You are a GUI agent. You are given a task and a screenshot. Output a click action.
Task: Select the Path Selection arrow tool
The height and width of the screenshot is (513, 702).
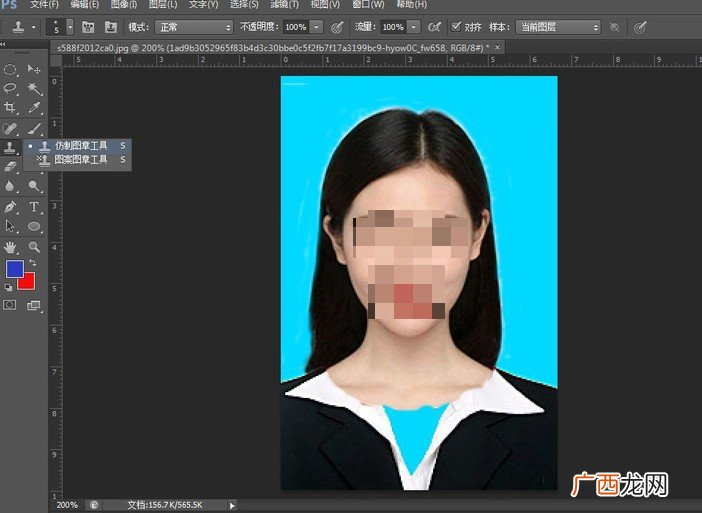10,226
